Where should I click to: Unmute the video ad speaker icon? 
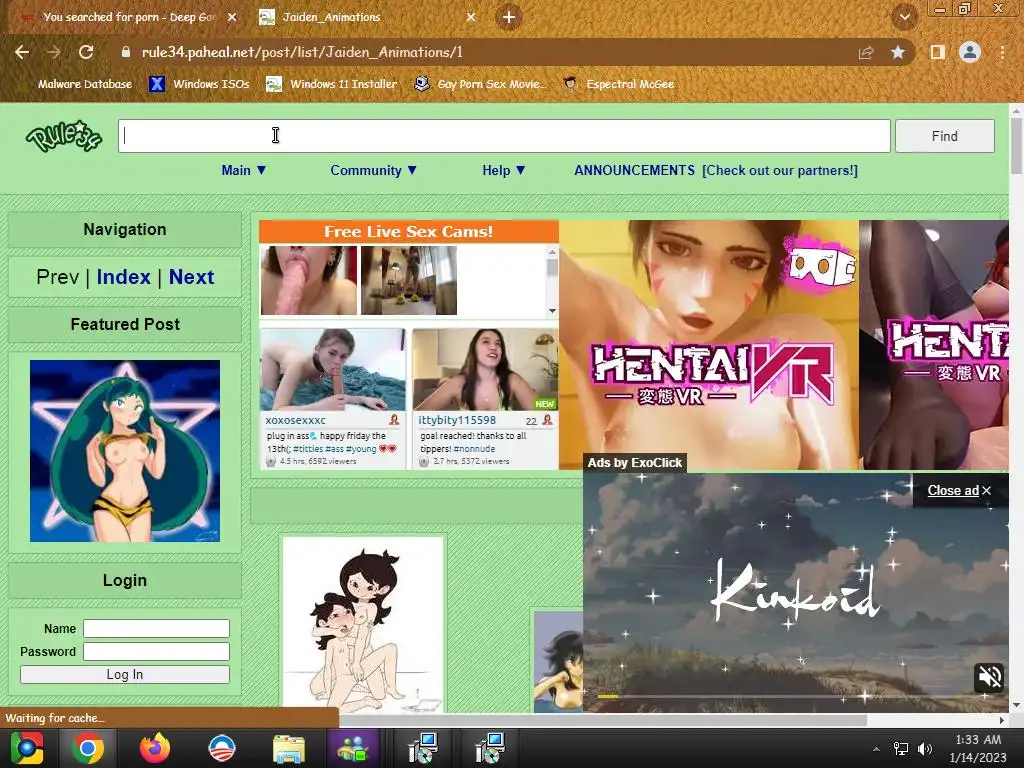point(989,677)
